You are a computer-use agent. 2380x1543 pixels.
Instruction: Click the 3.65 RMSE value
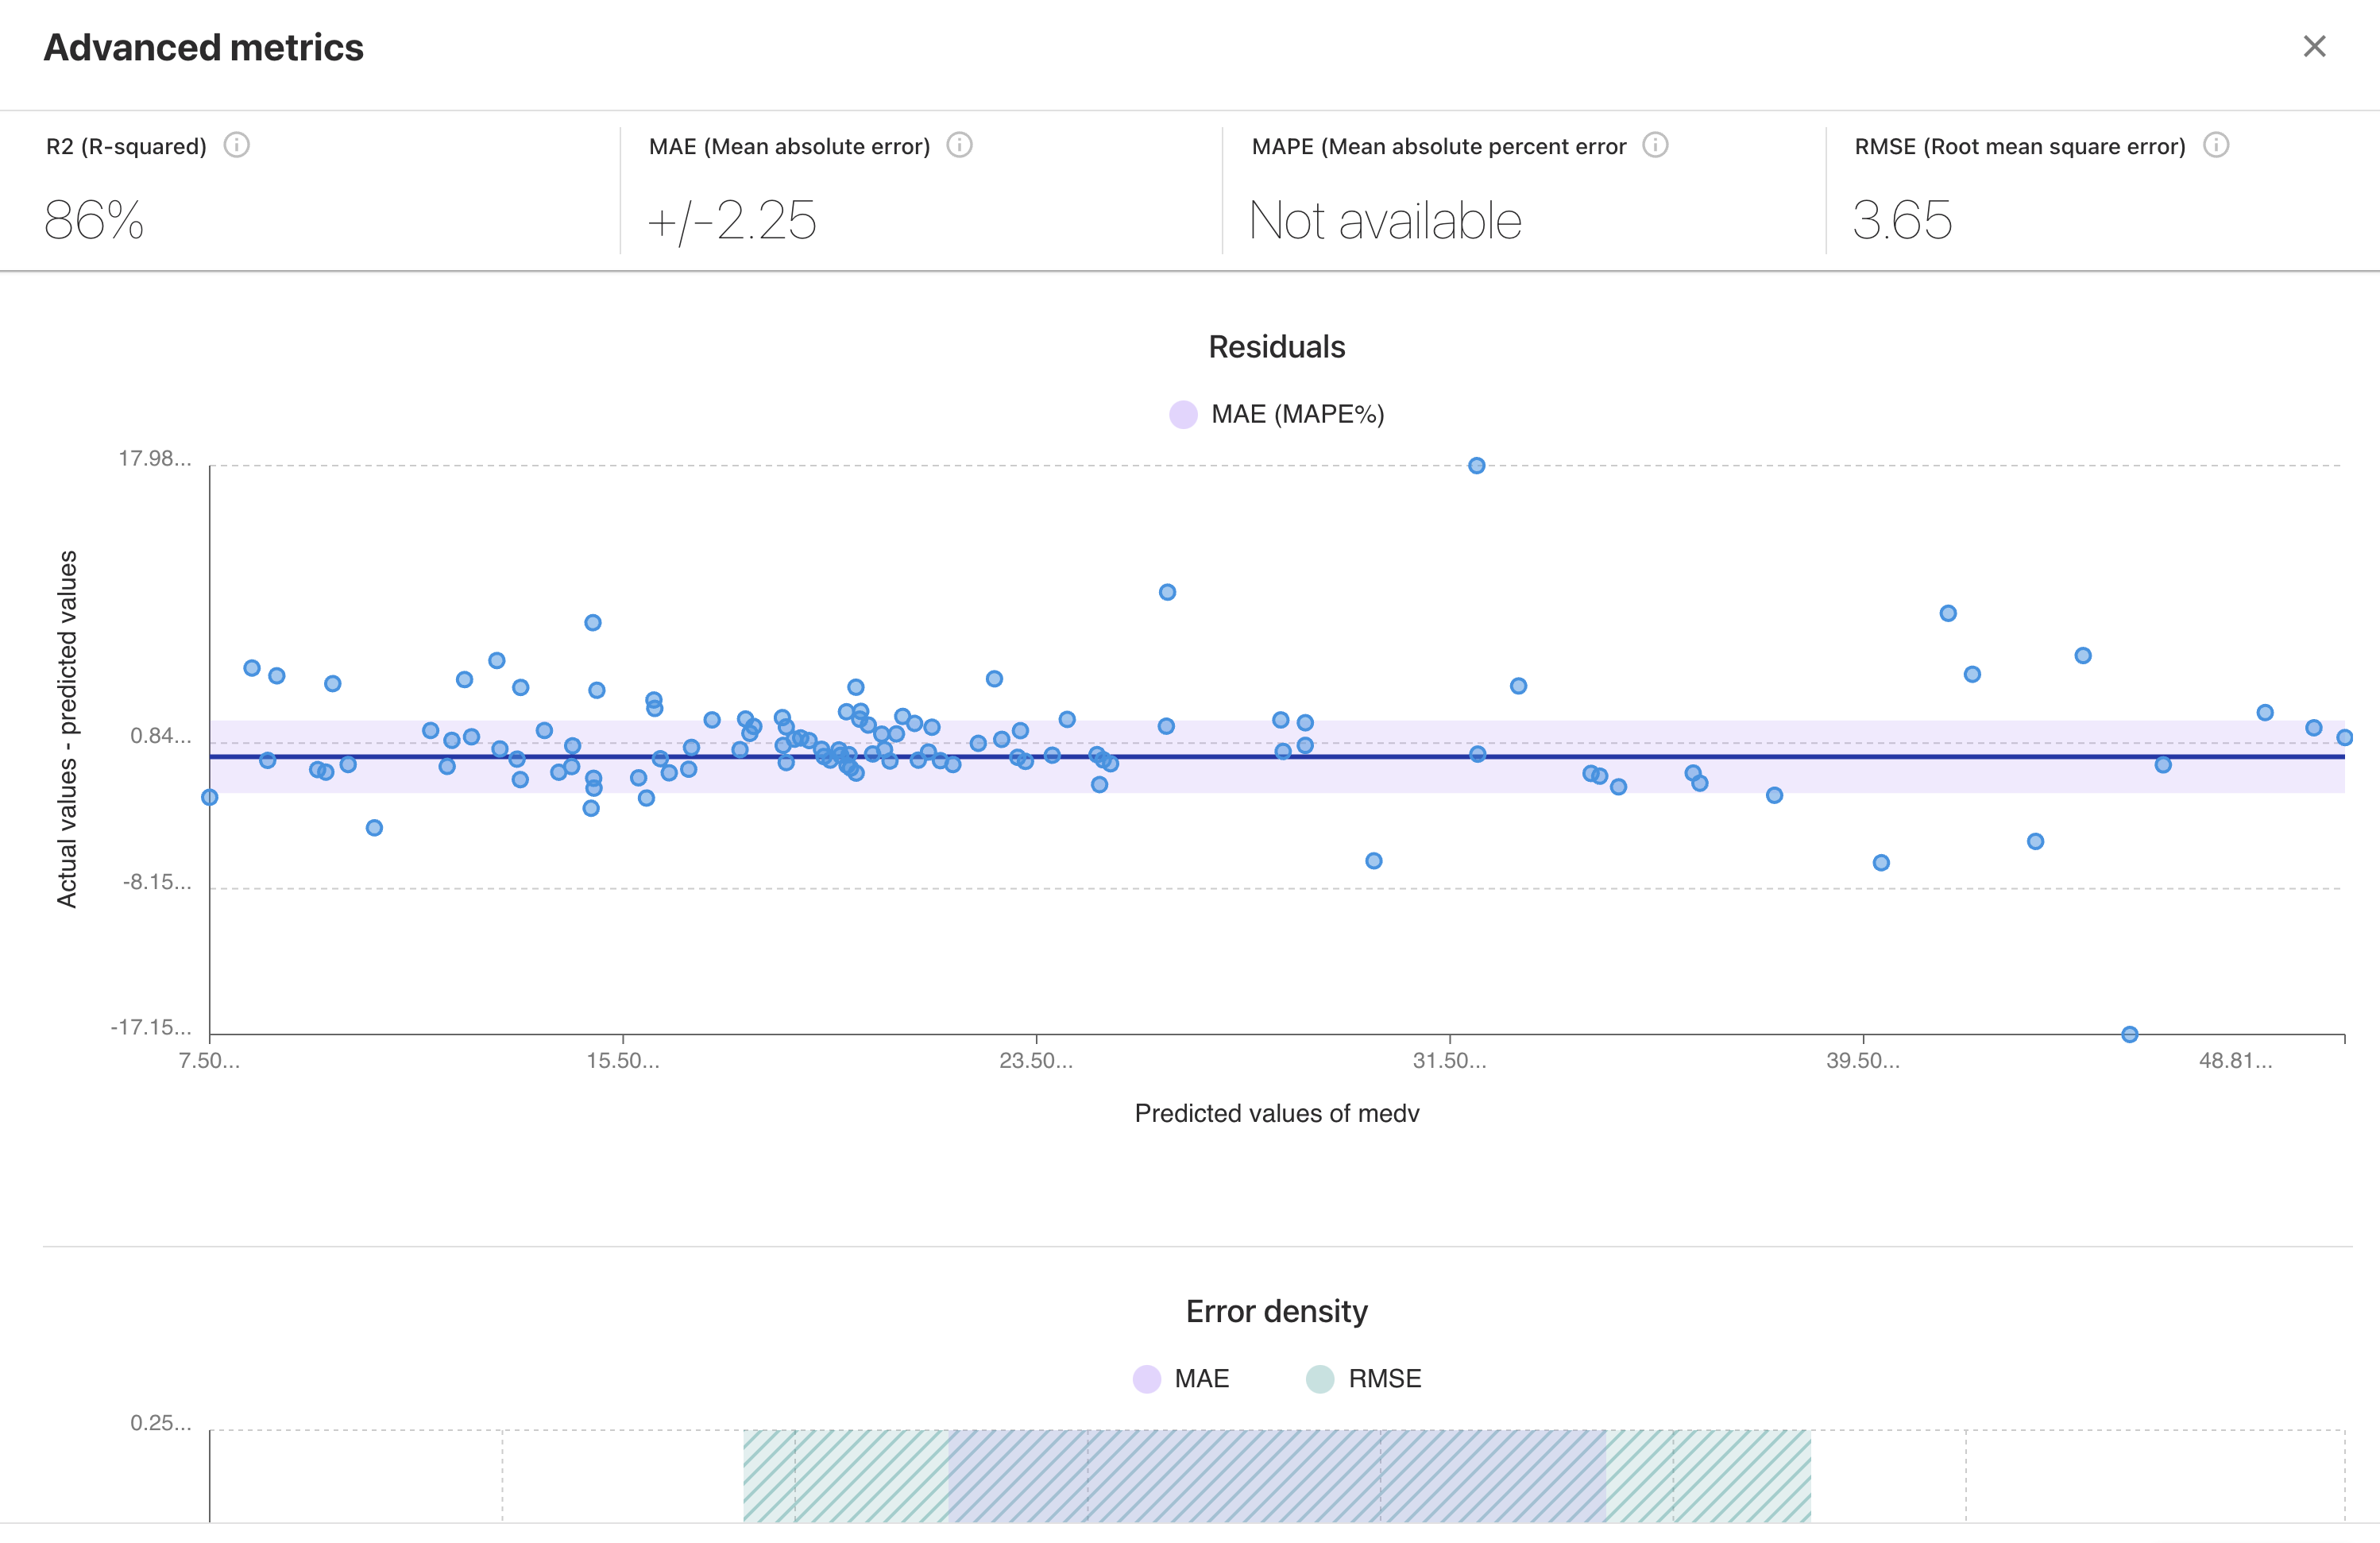[1901, 220]
